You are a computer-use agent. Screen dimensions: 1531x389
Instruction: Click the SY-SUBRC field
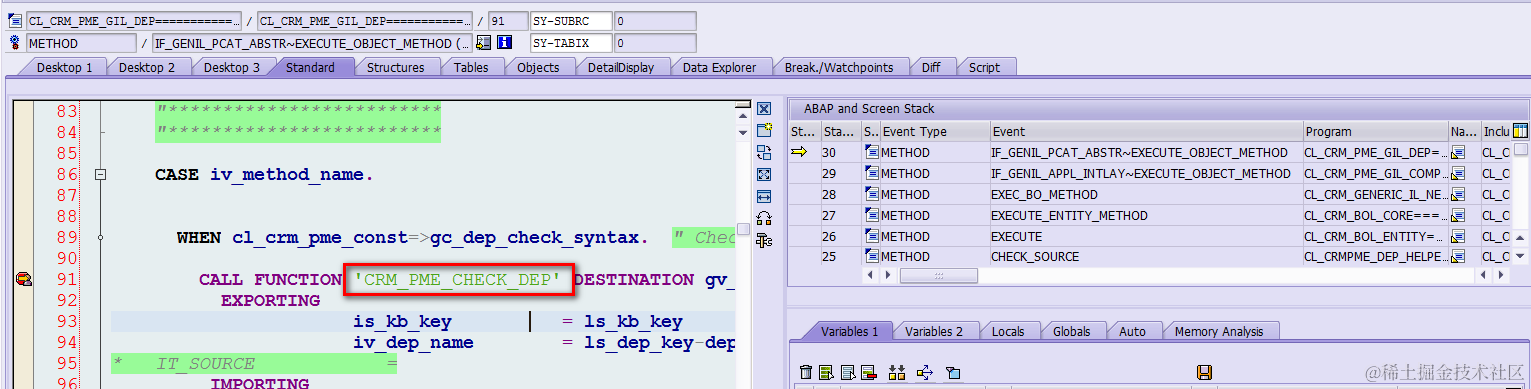(570, 20)
